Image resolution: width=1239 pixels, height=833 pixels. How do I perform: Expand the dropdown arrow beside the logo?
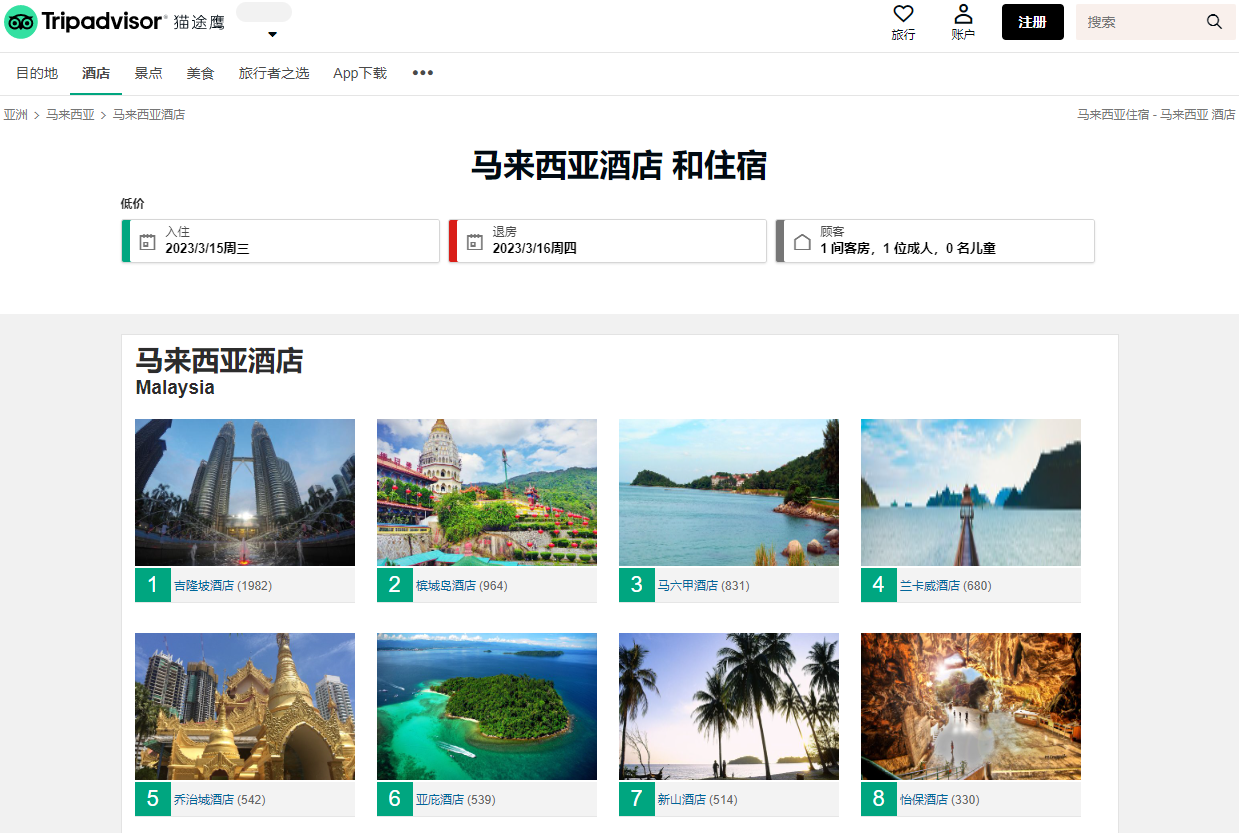click(x=271, y=35)
